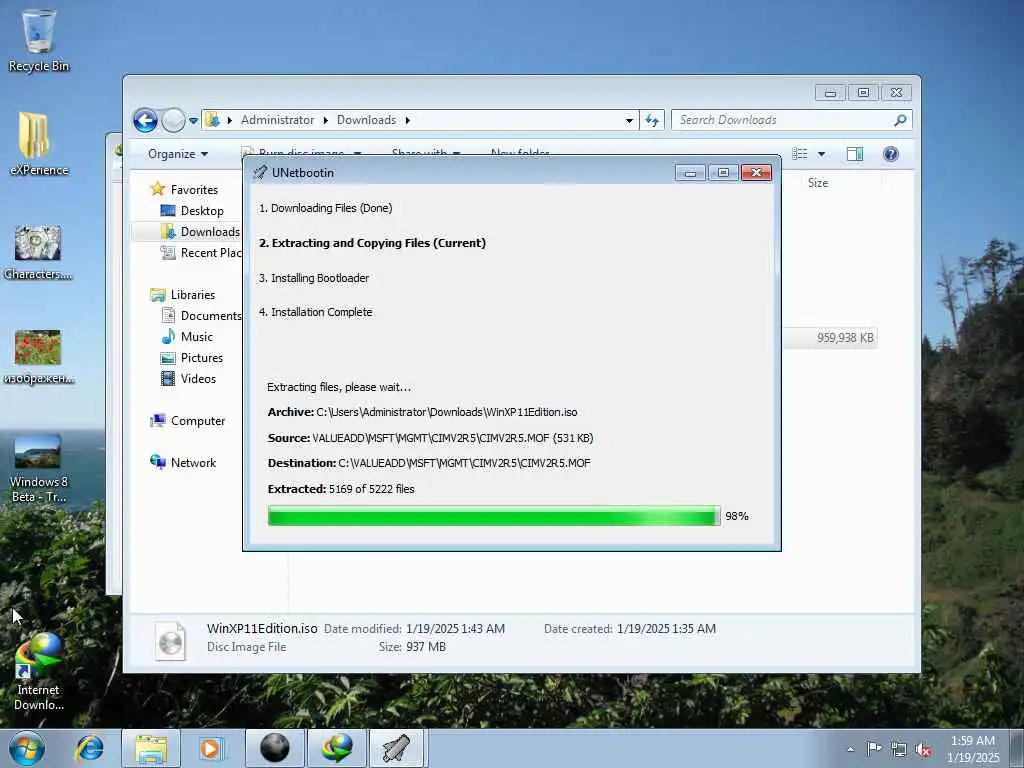1024x768 pixels.
Task: Open the more view options dropdown arrow
Action: point(822,154)
